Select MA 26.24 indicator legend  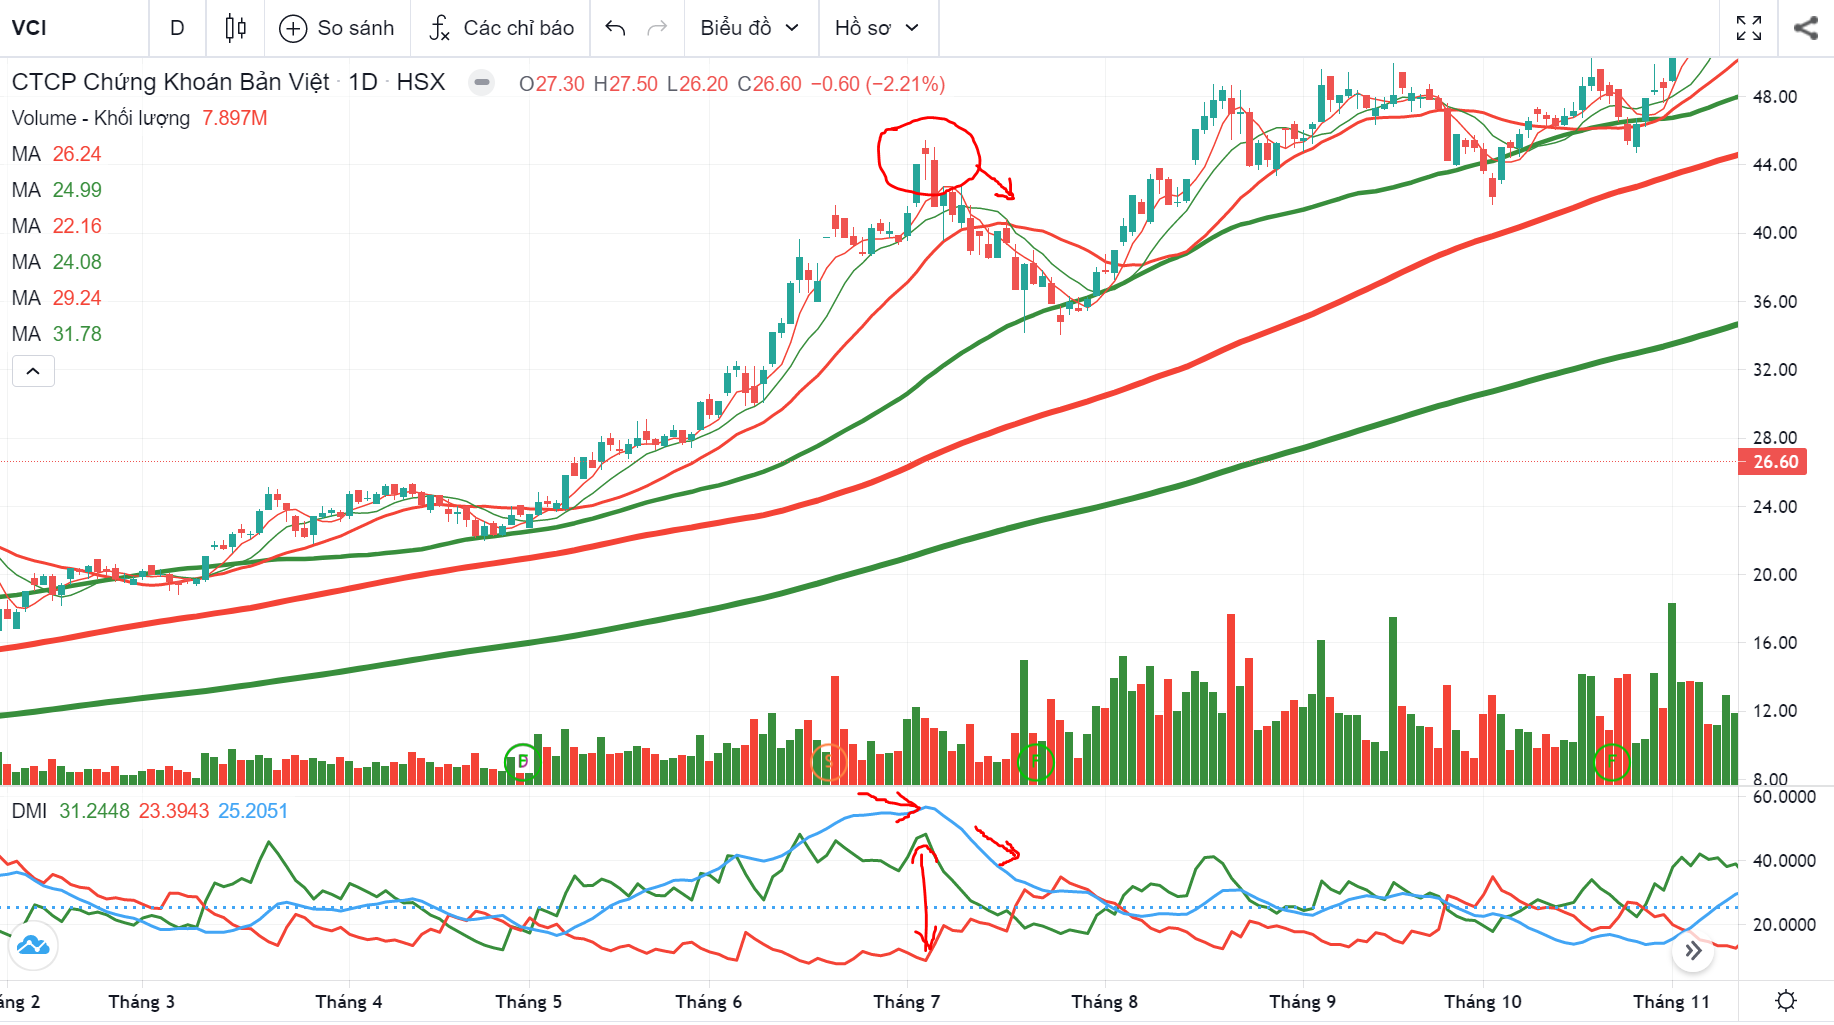(57, 154)
